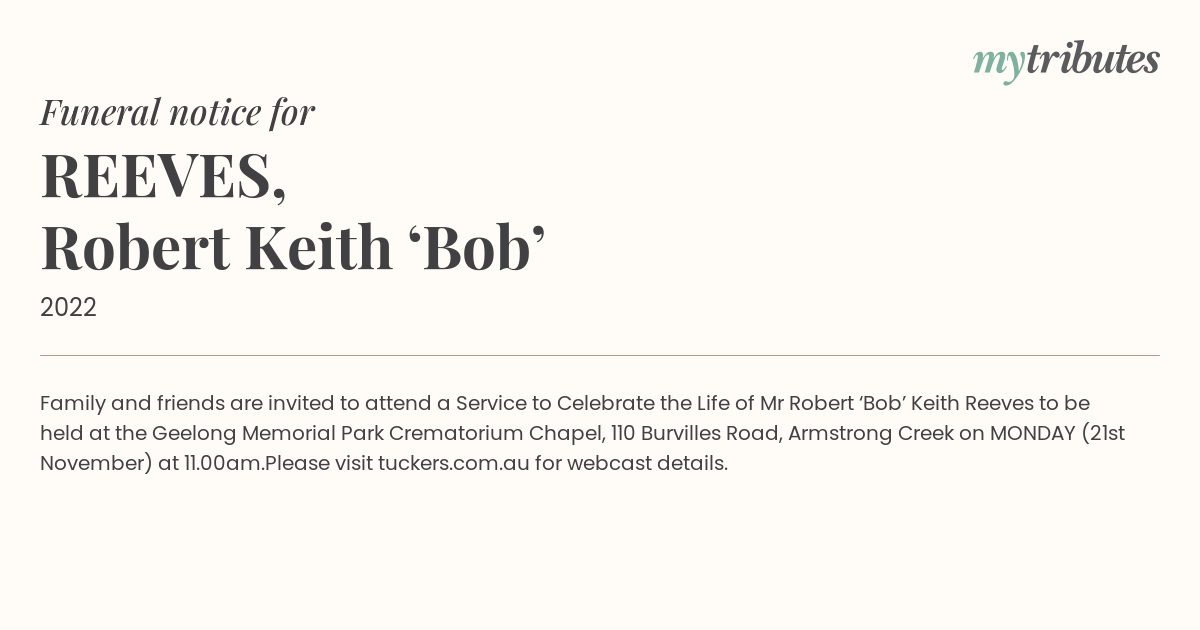Image resolution: width=1200 pixels, height=630 pixels.
Task: Click the 11.00am service time
Action: point(224,464)
